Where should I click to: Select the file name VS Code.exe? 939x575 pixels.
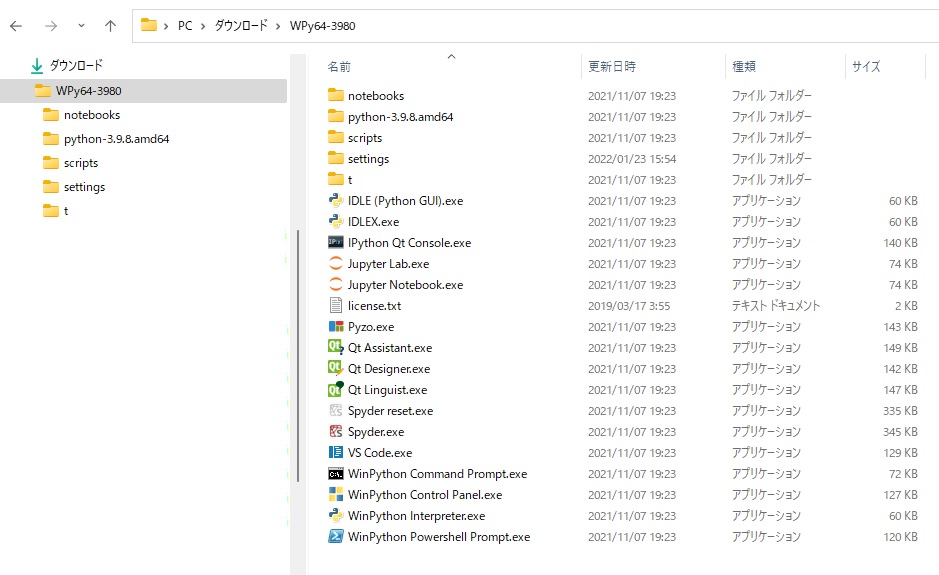click(380, 453)
